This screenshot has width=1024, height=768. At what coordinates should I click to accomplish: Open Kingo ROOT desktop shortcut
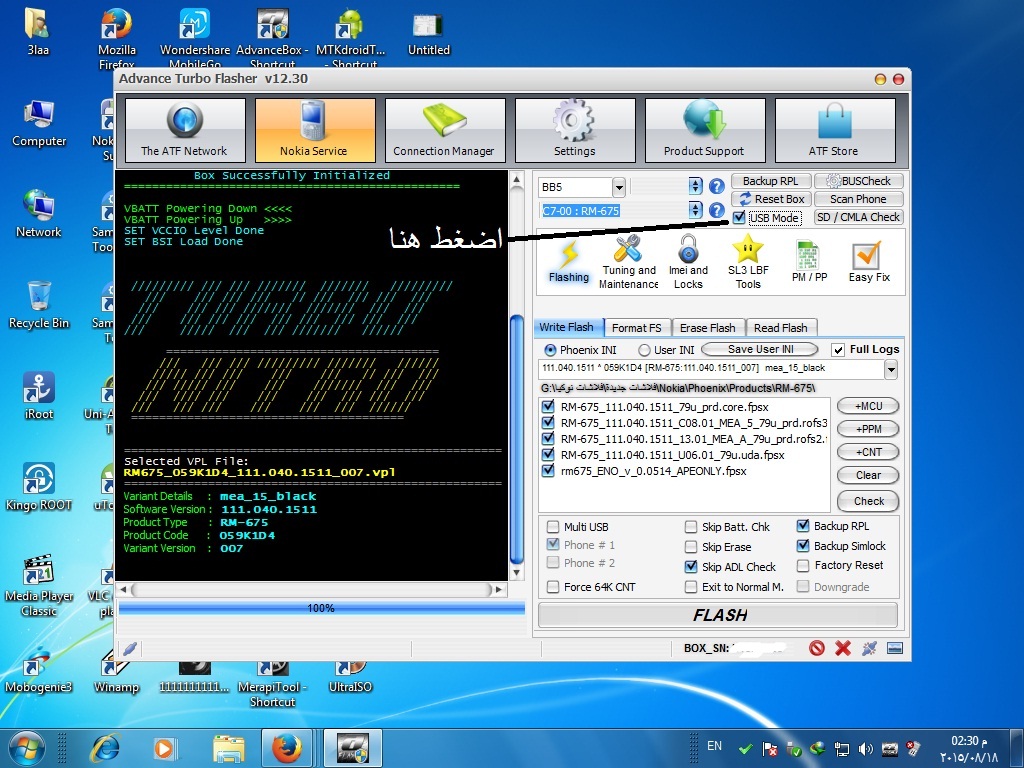pyautogui.click(x=39, y=487)
